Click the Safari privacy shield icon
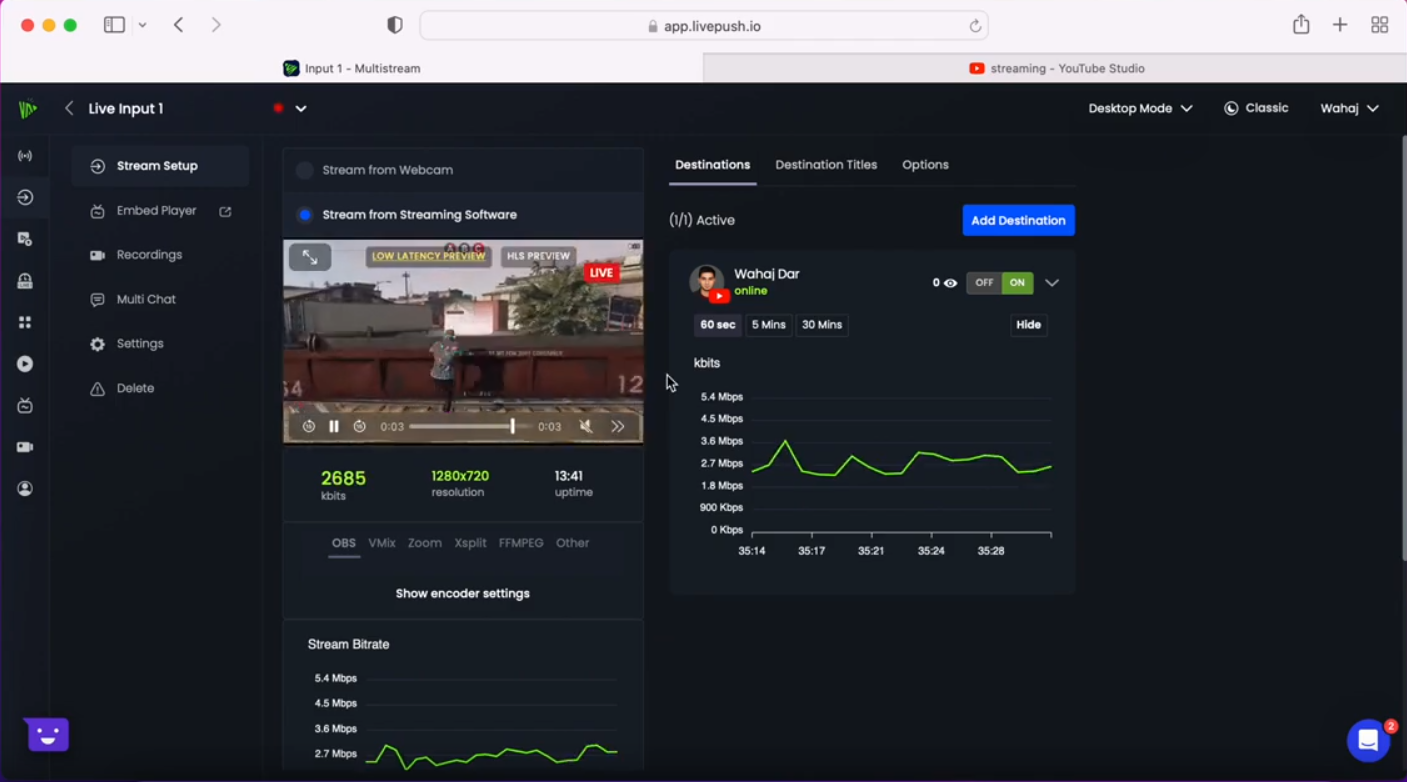Image resolution: width=1407 pixels, height=782 pixels. [x=395, y=25]
